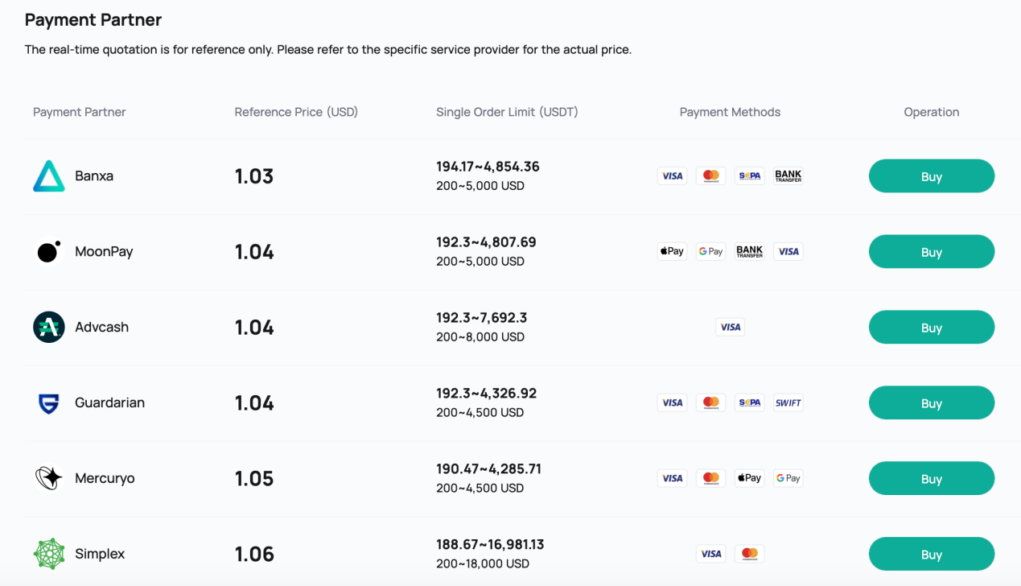Buy with Advcash

pos(931,327)
